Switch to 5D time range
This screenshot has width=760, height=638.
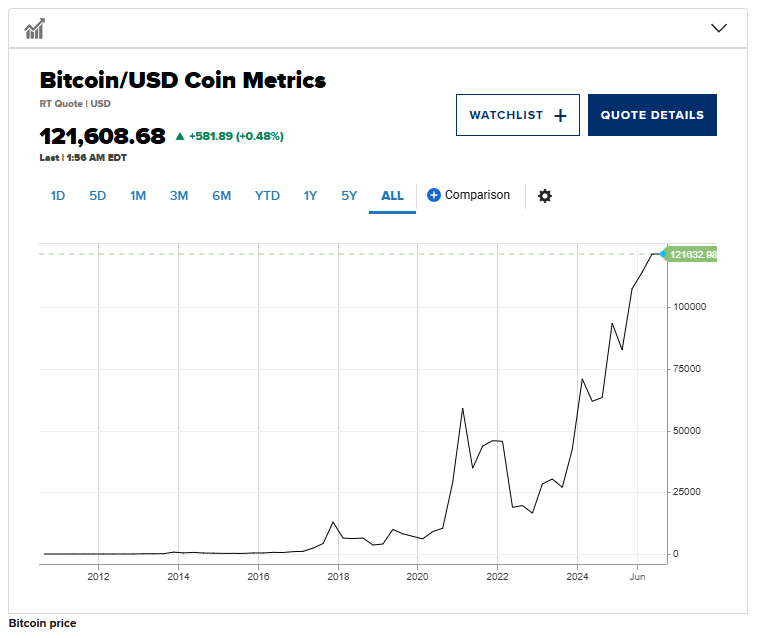pos(97,196)
